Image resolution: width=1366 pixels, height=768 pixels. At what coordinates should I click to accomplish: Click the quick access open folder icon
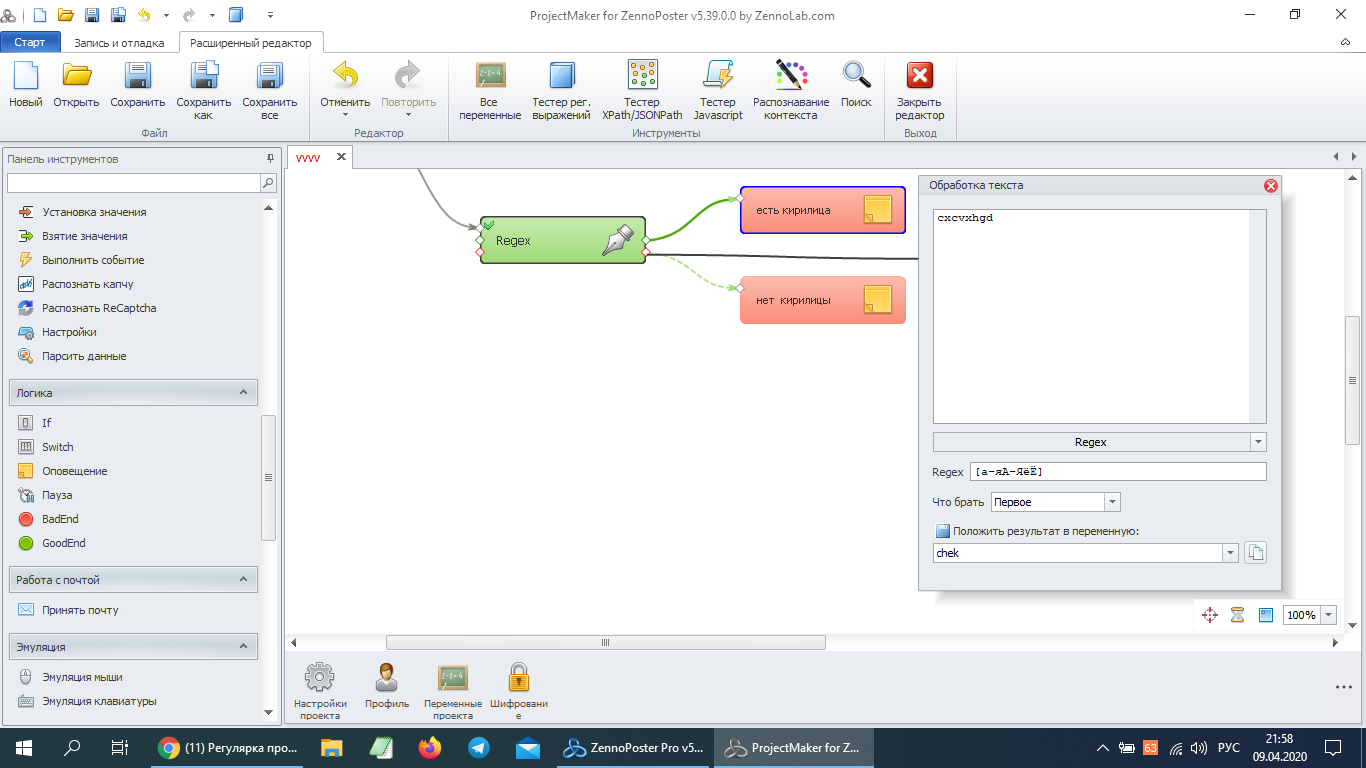66,15
